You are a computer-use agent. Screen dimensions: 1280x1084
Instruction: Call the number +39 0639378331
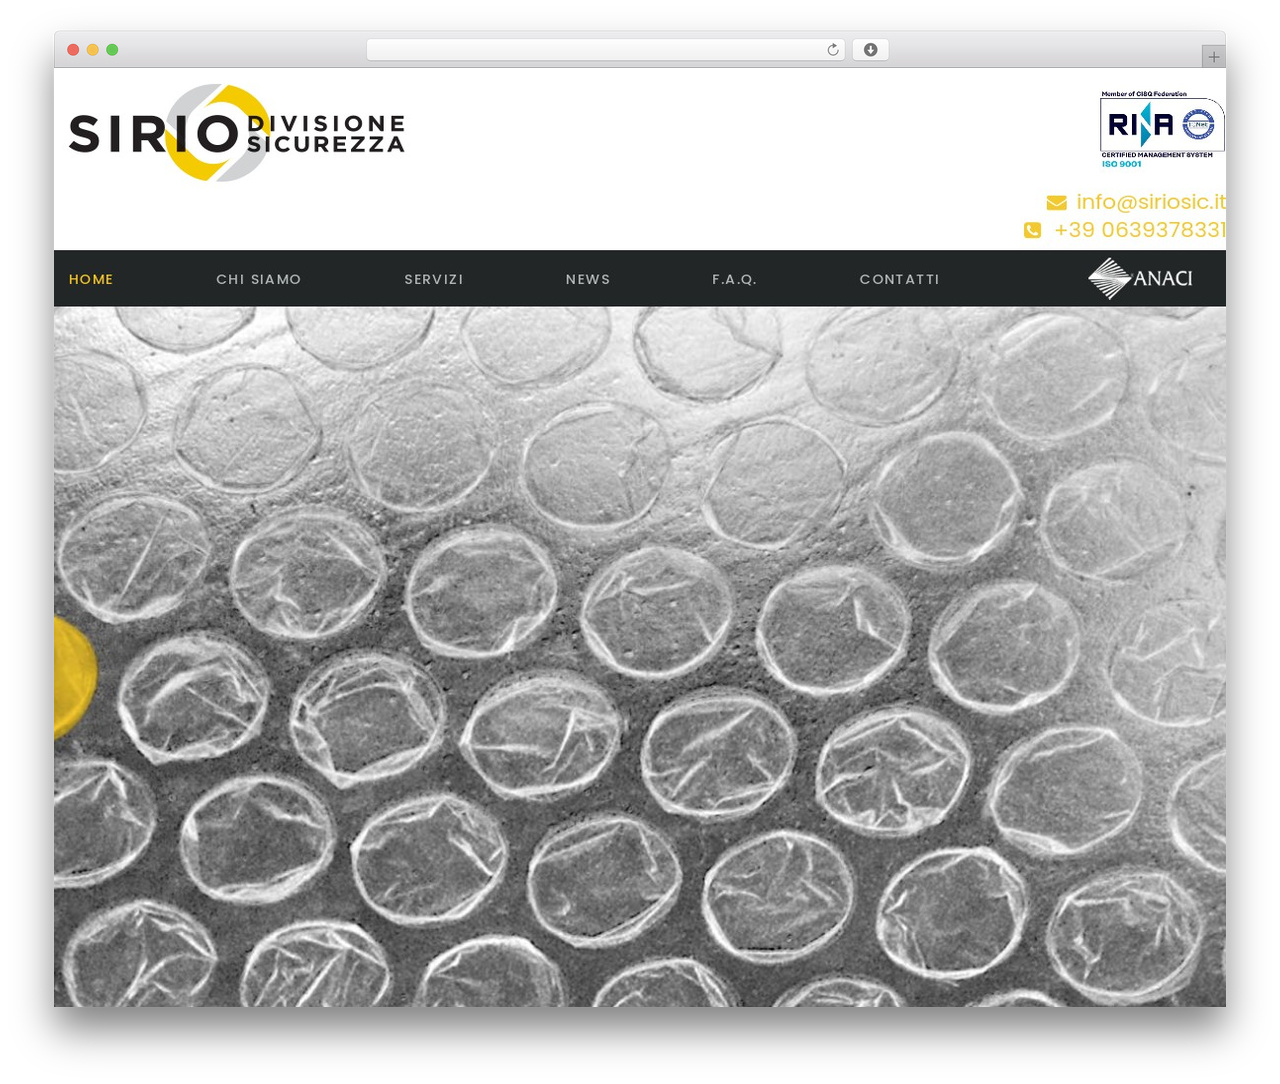[1140, 230]
